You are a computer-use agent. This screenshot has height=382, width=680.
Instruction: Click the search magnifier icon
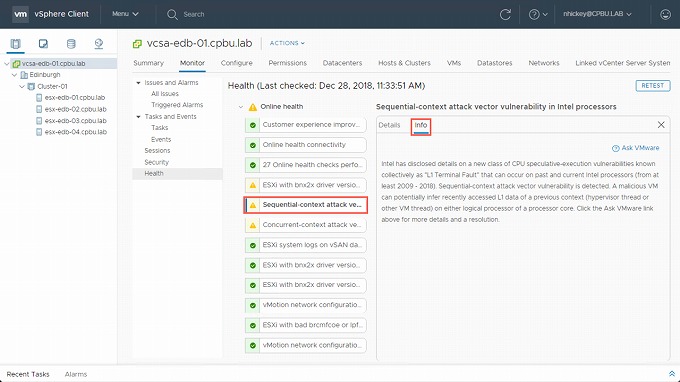coord(172,14)
